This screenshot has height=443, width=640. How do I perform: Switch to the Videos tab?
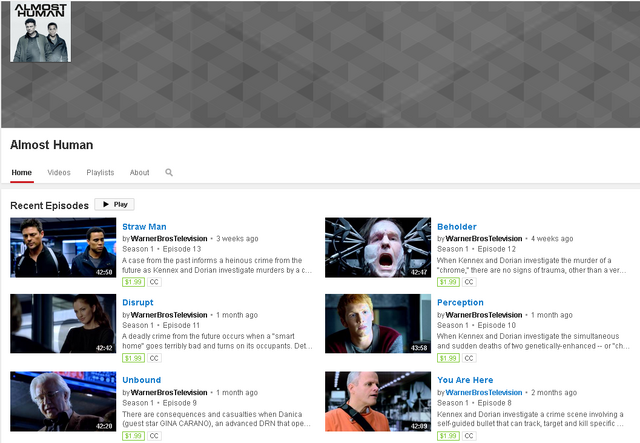coord(59,172)
